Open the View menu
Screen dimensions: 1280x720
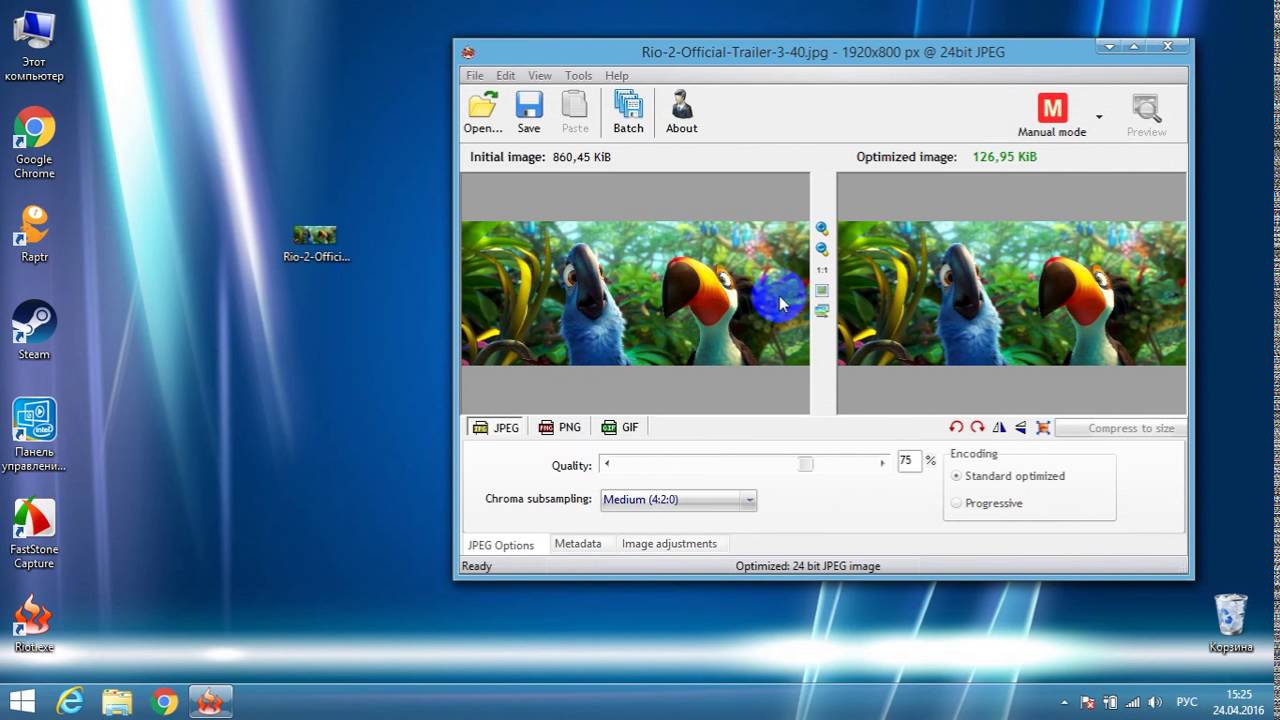540,75
